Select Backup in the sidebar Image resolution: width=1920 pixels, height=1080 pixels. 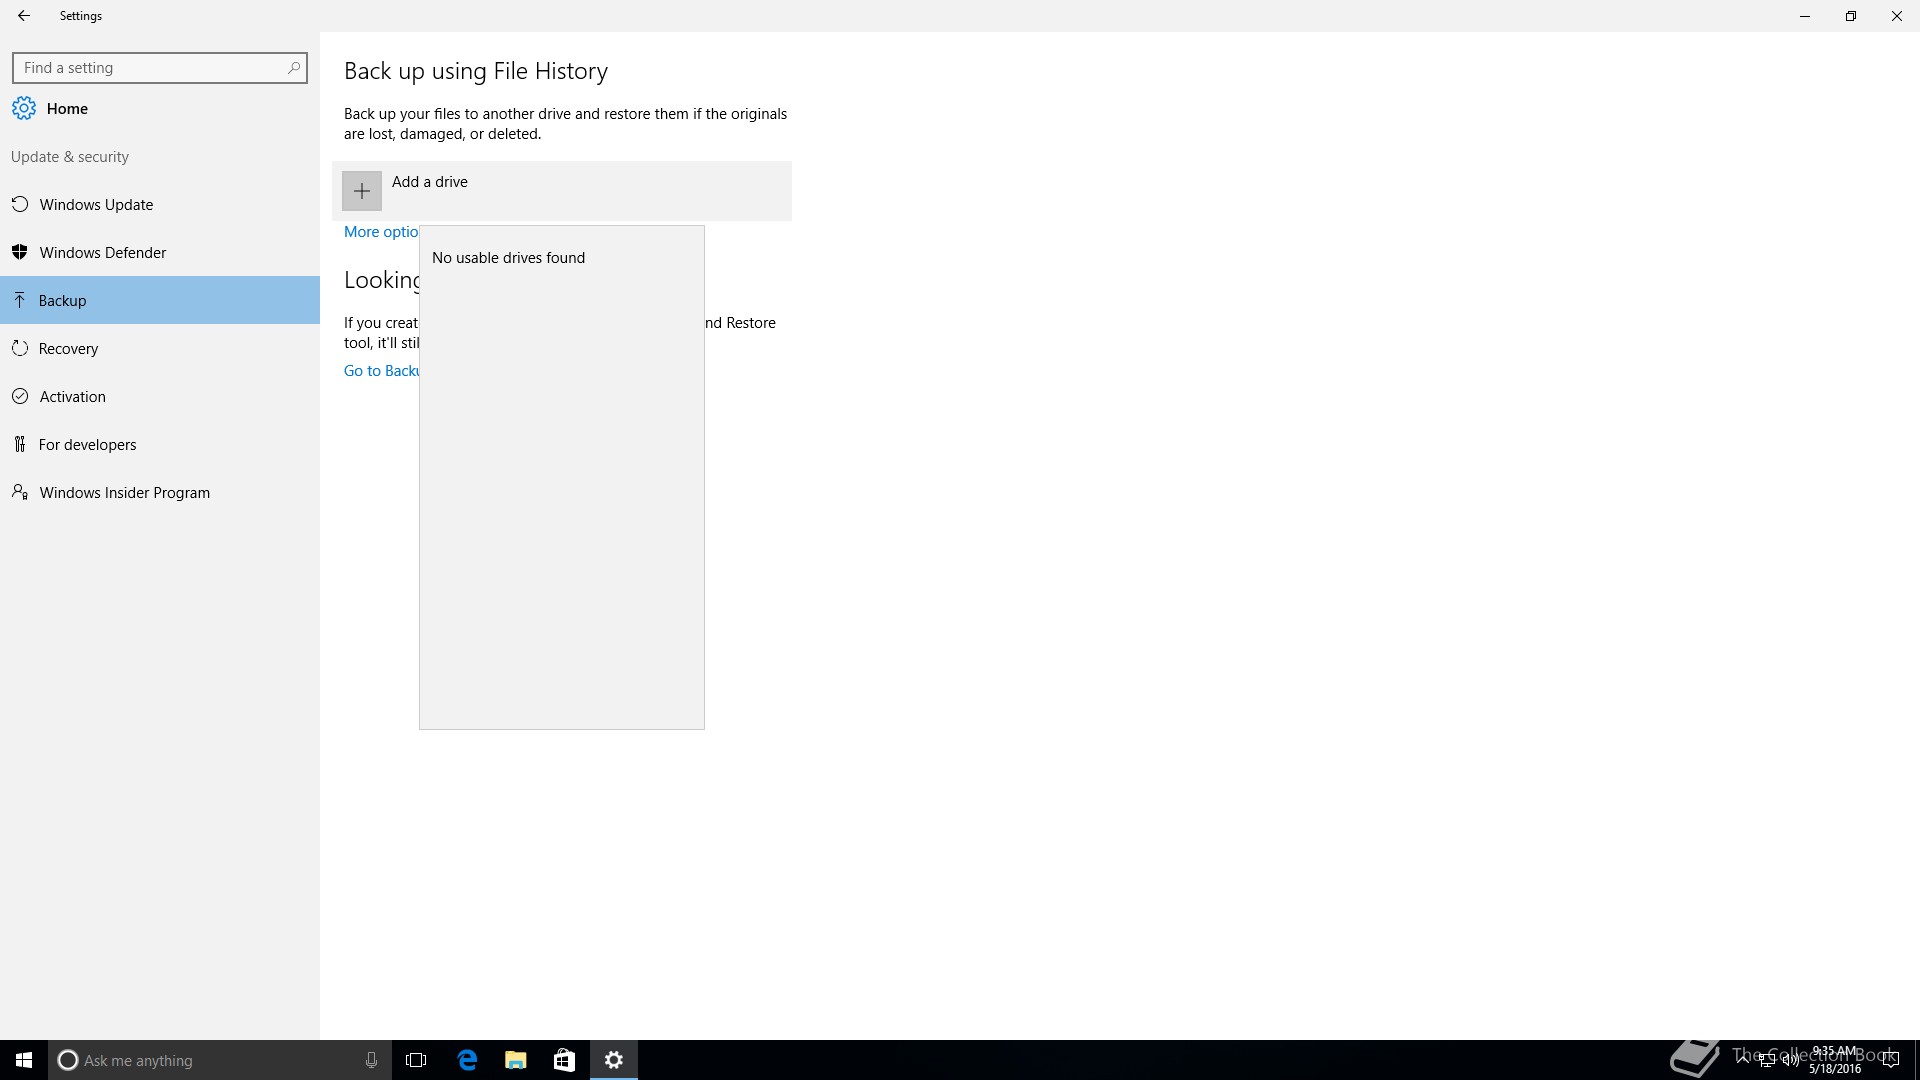click(x=160, y=300)
